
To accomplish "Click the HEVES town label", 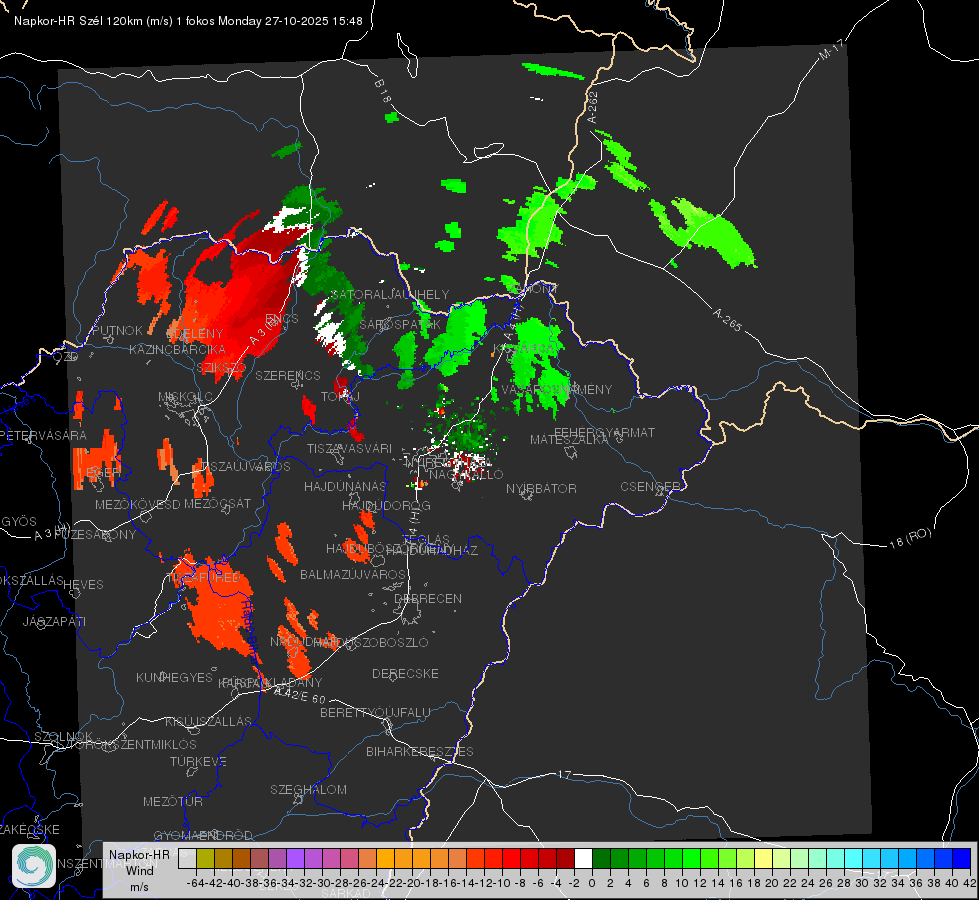I will tap(84, 585).
